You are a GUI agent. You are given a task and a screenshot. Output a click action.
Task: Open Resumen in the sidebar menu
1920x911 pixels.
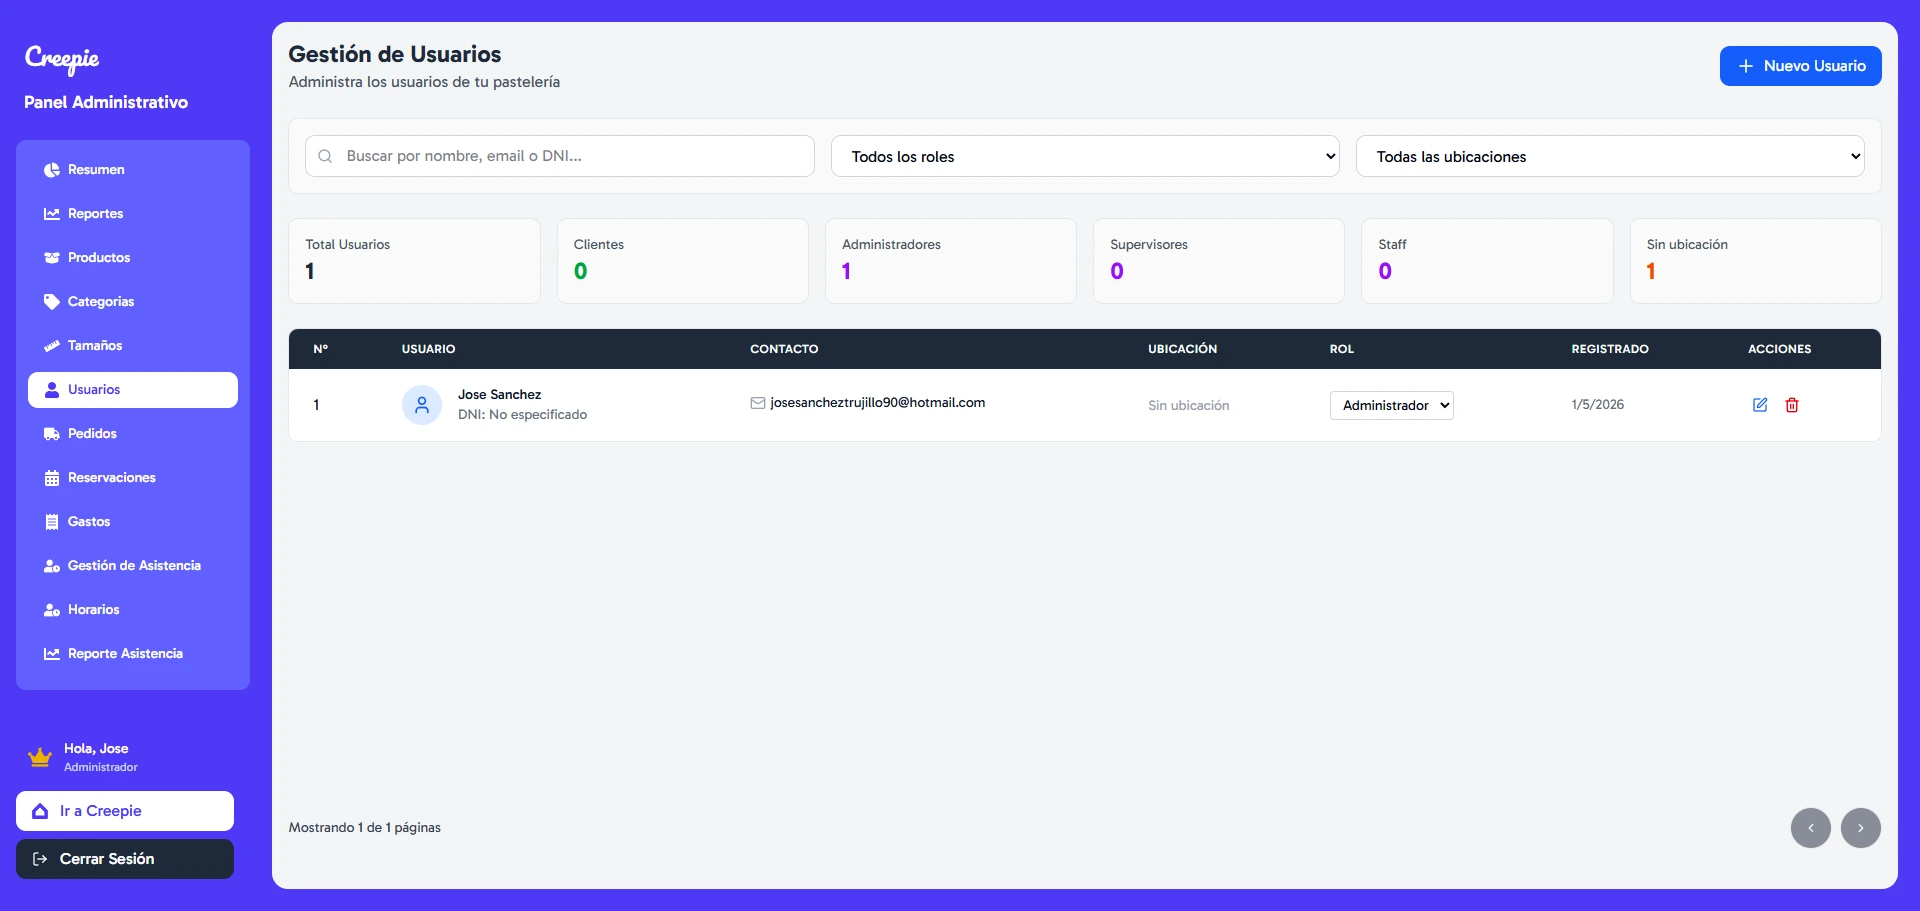click(133, 170)
